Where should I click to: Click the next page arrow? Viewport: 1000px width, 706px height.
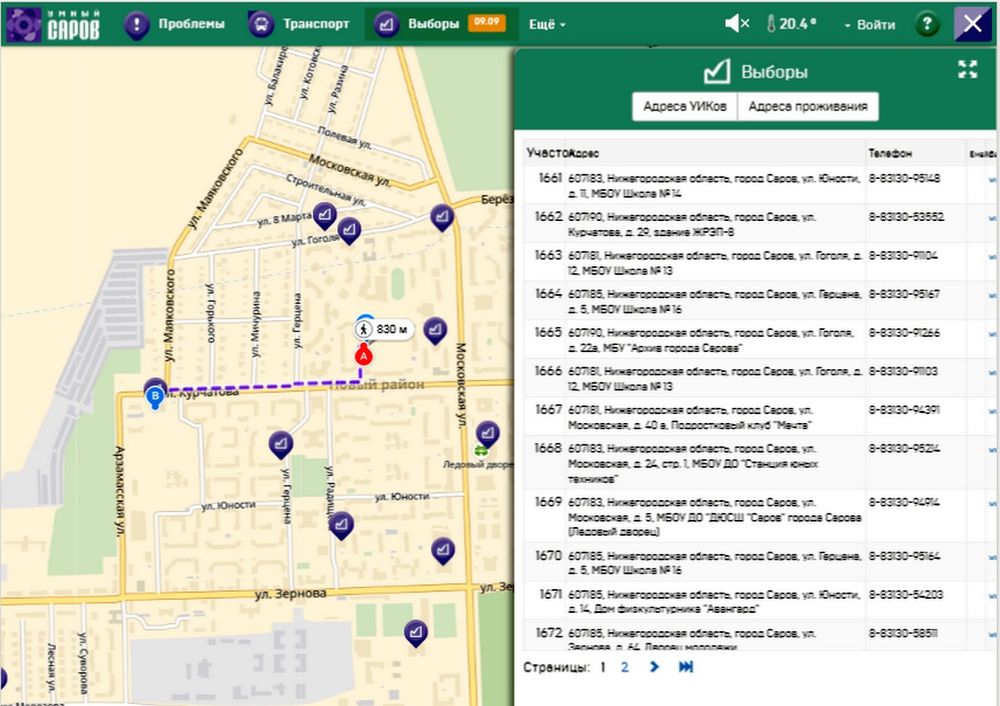(655, 667)
